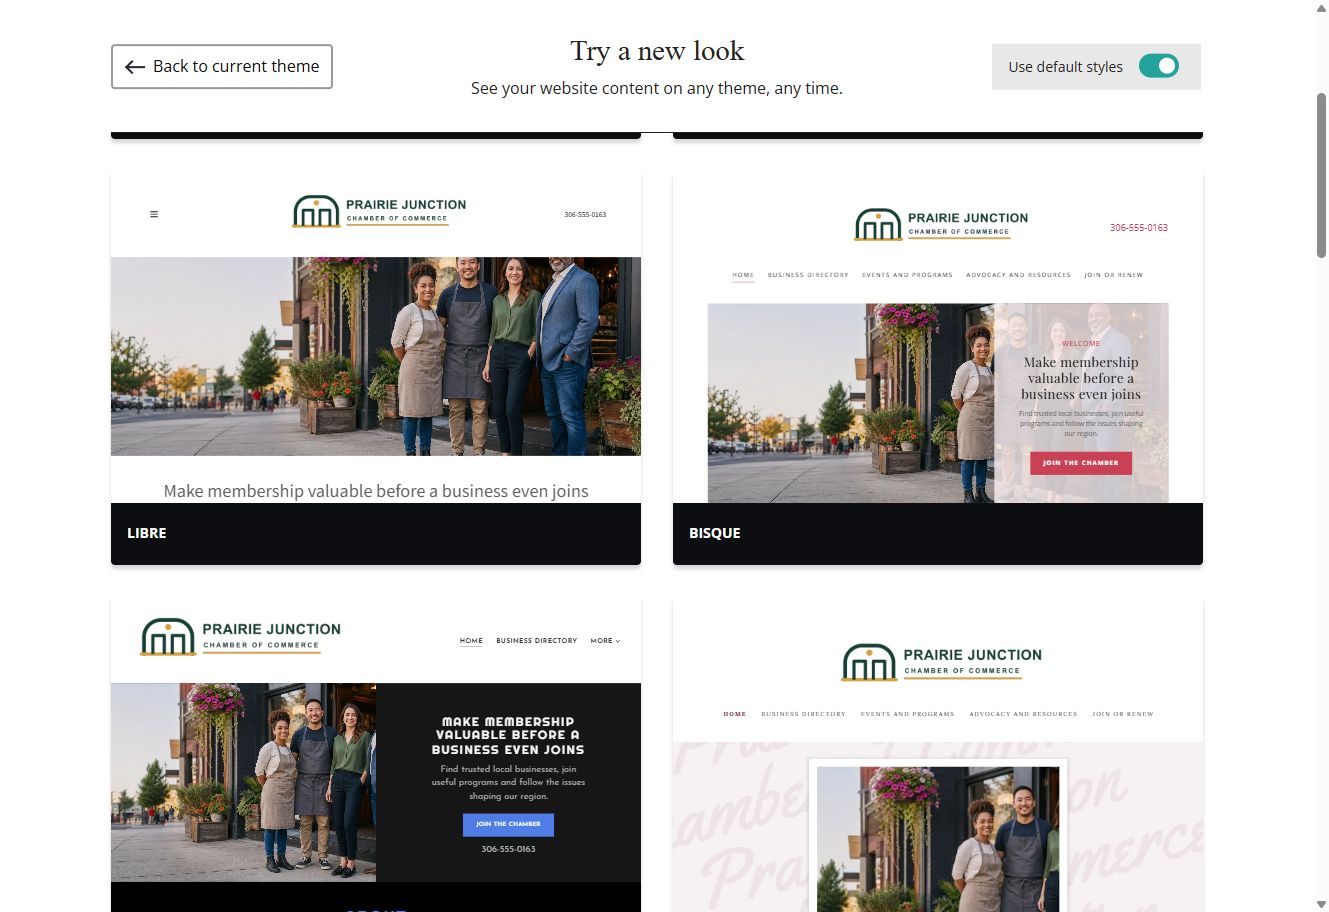Select Home in the bottom-right theme navigation
This screenshot has width=1329, height=912.
tap(735, 714)
